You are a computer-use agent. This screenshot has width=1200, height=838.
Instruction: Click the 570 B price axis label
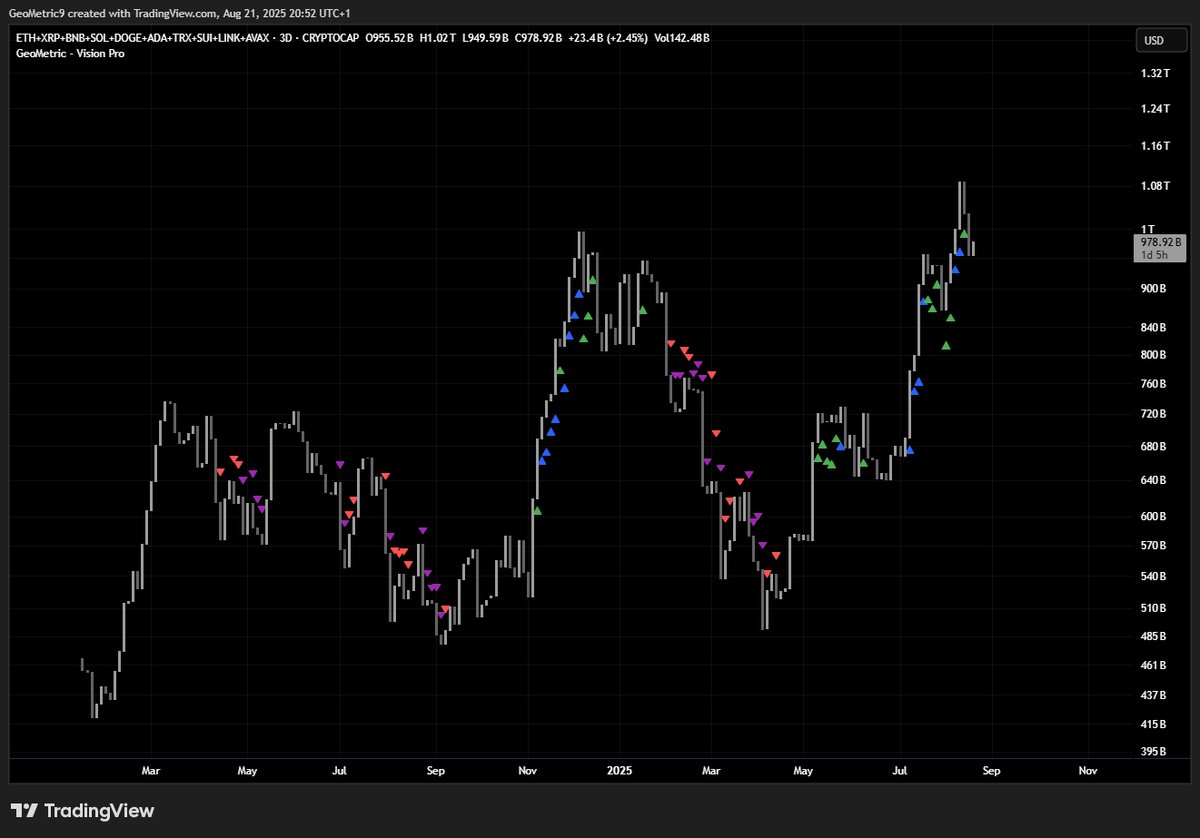1154,546
